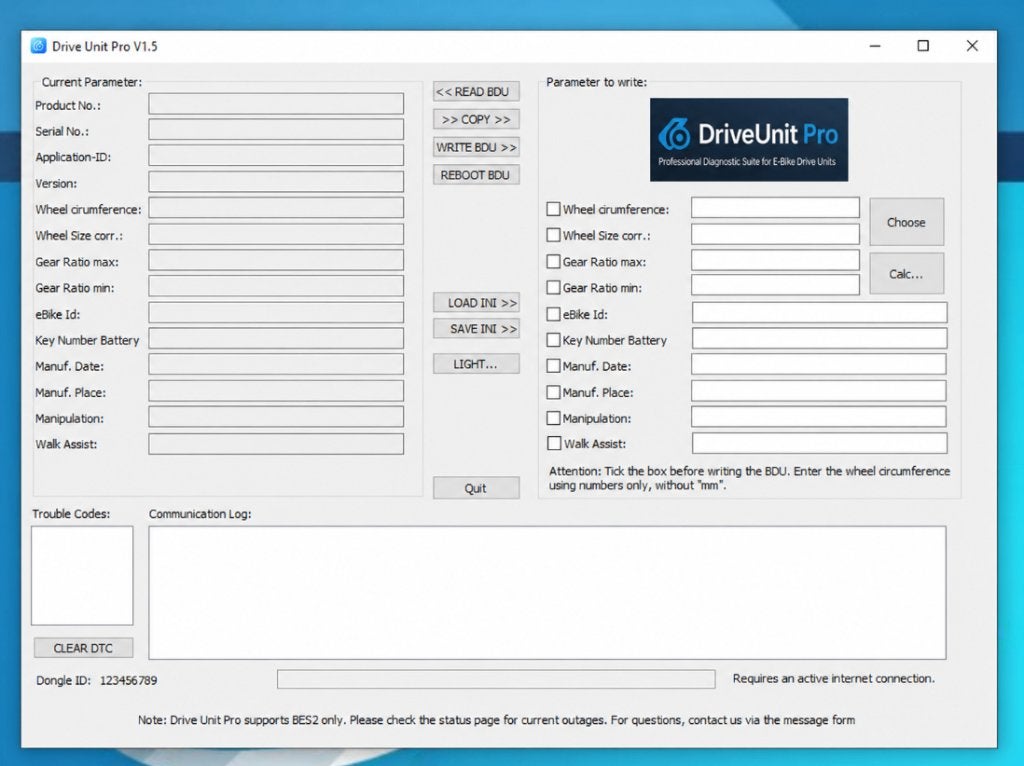
Task: Click the Drive Unit Pro title bar icon
Action: (39, 46)
